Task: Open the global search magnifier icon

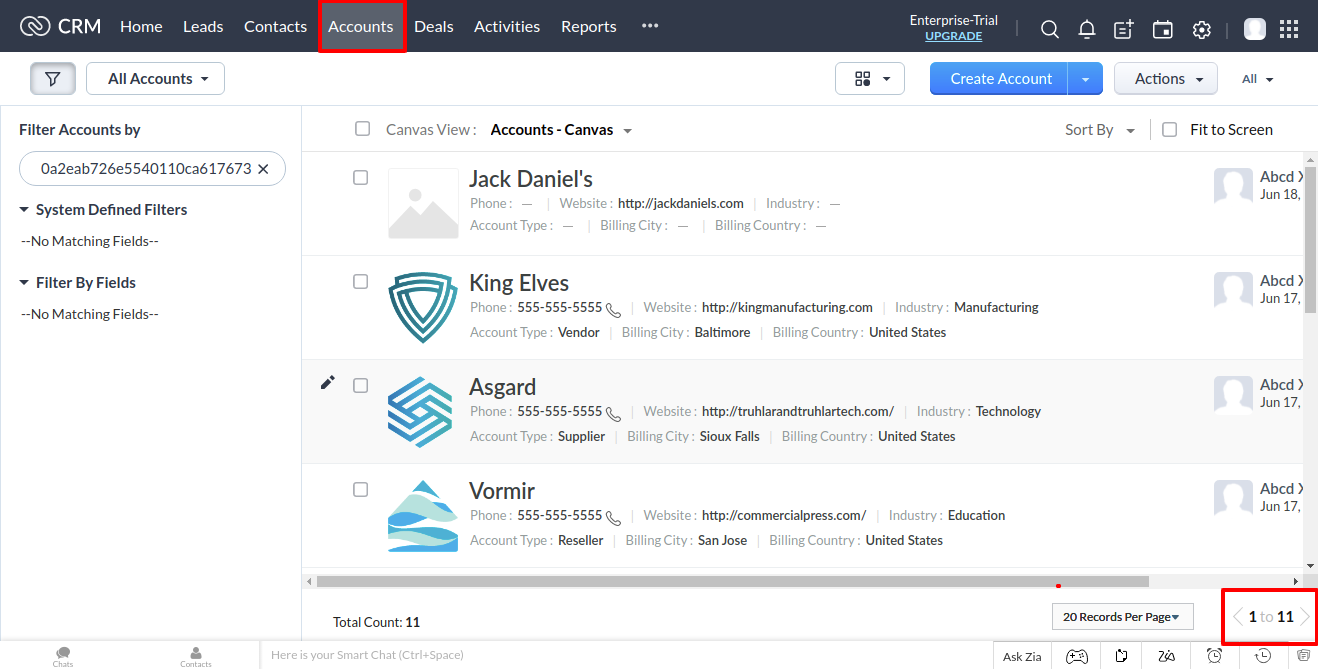Action: pos(1049,29)
